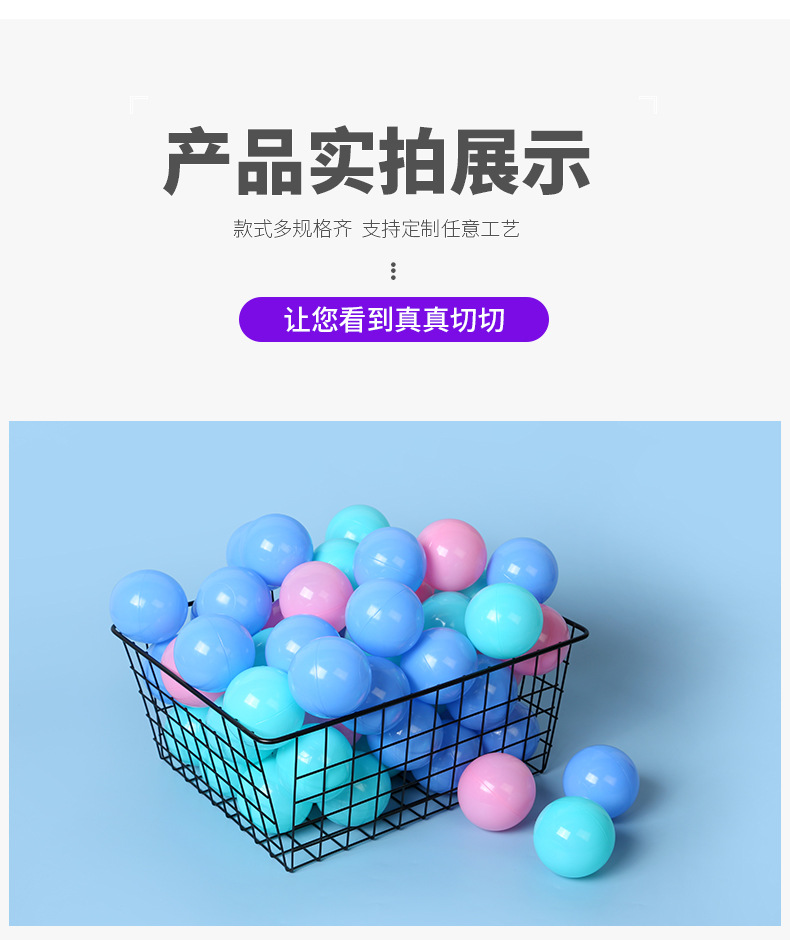Click the three vertical dots icon
The image size is (790, 940).
[393, 271]
